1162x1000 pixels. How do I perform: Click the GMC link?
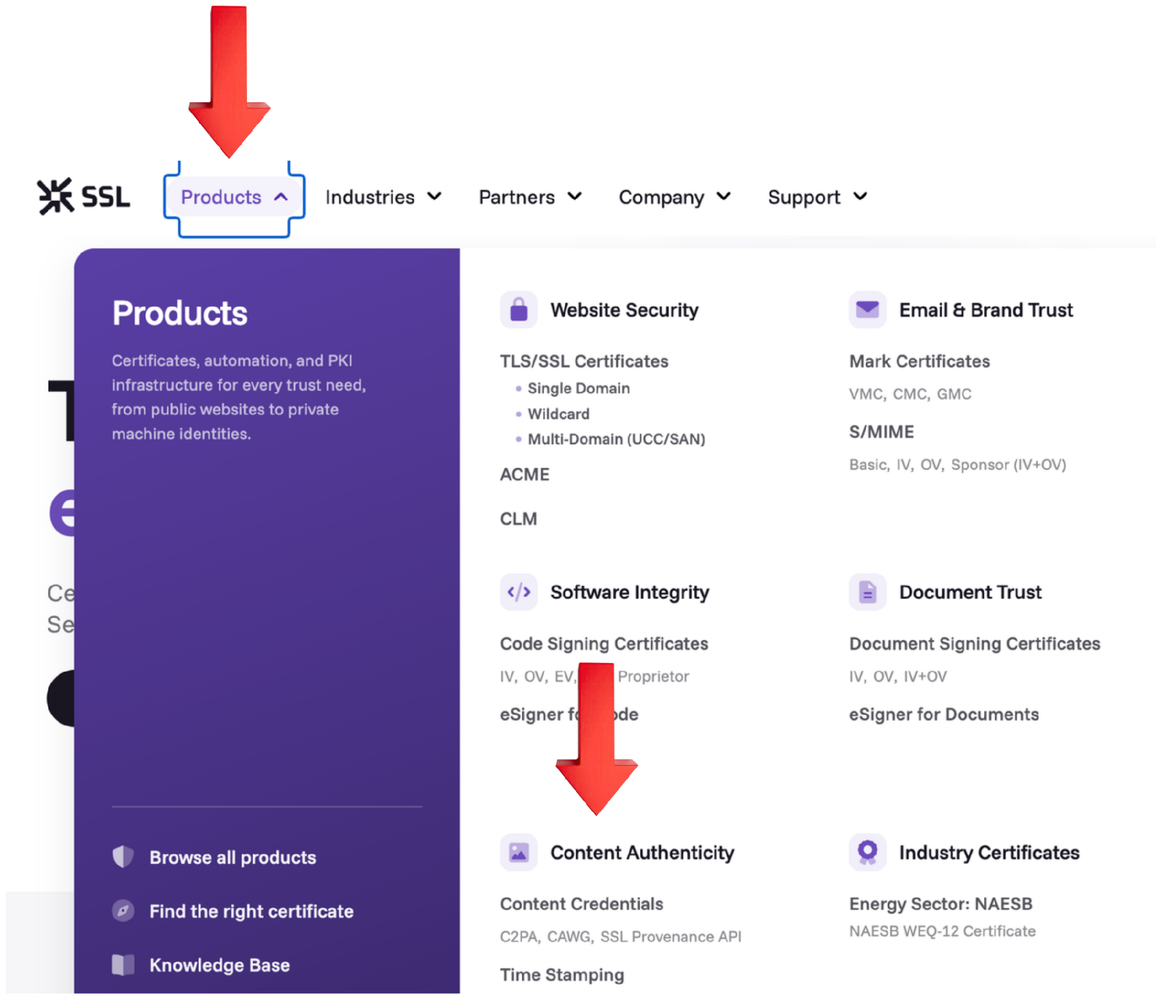[x=954, y=394]
